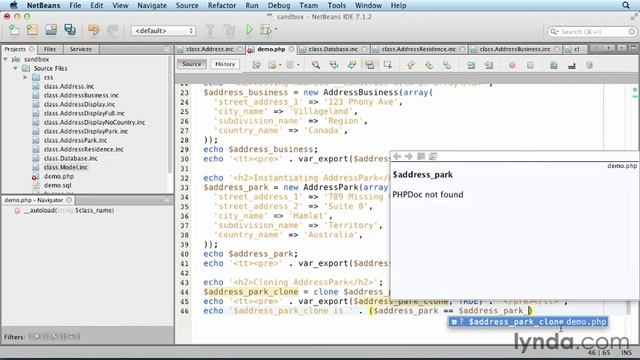The width and height of the screenshot is (640, 360).
Task: Click the Toggle Bookmark icon
Action: [x=447, y=65]
